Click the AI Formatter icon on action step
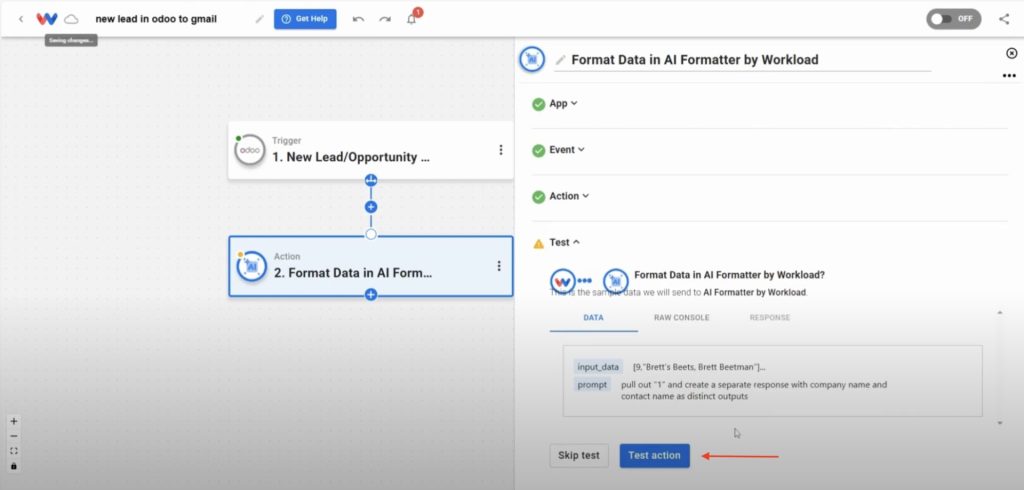Viewport: 1024px width, 490px height. click(251, 267)
